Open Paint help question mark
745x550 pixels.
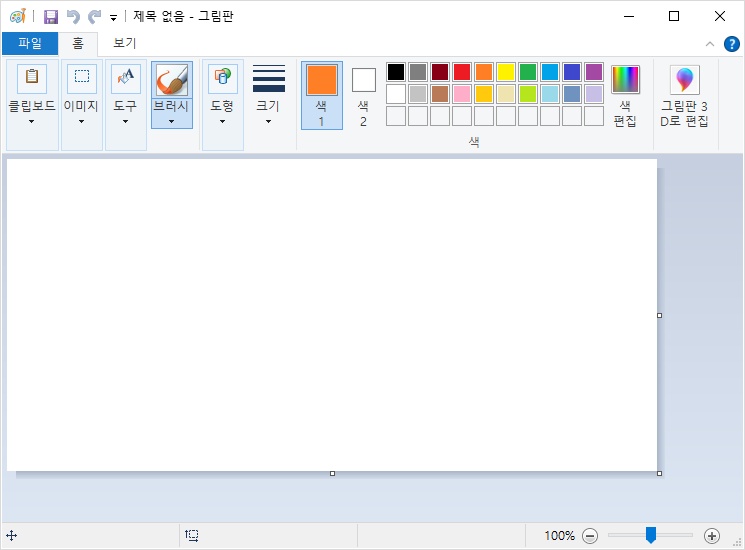732,44
